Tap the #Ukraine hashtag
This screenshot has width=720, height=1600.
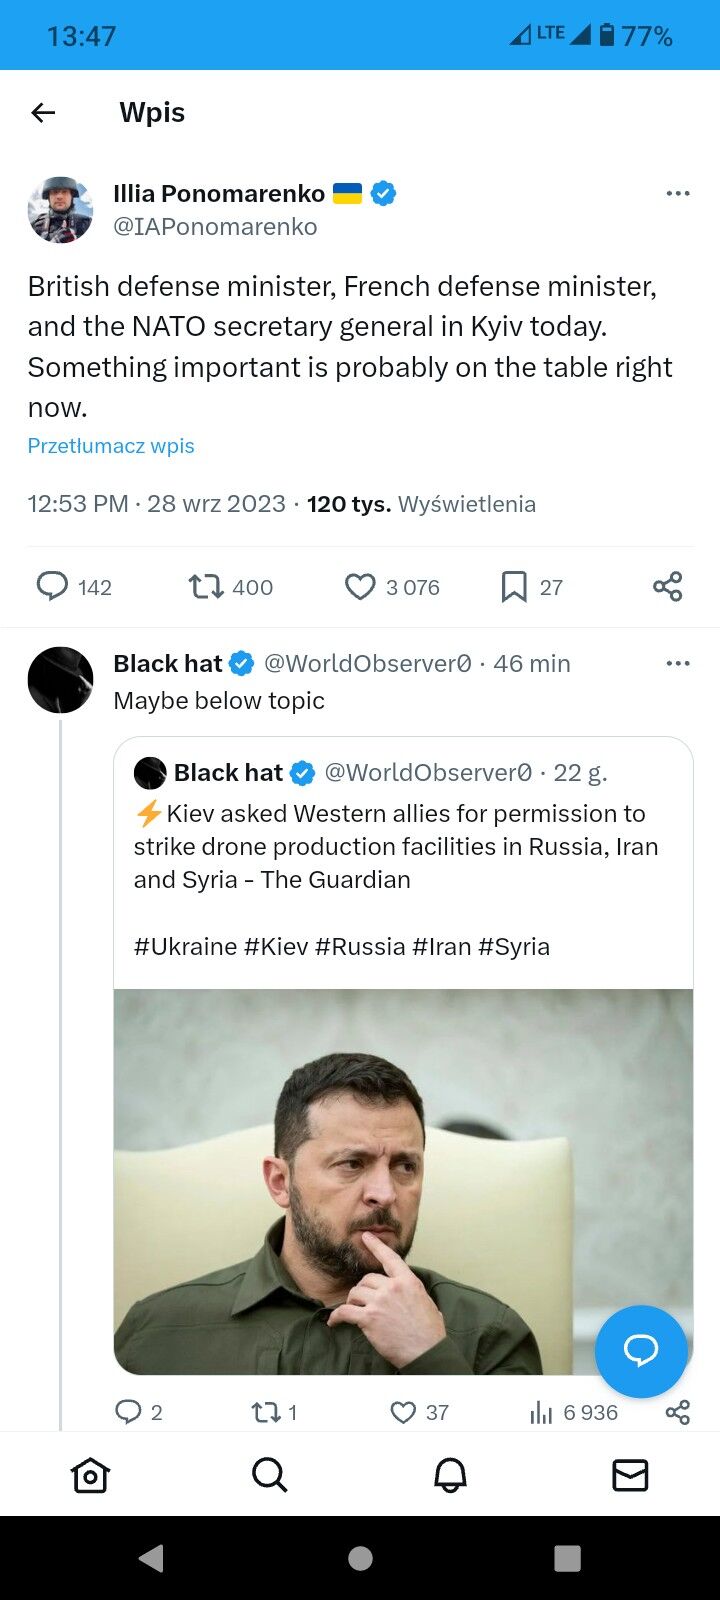[186, 946]
